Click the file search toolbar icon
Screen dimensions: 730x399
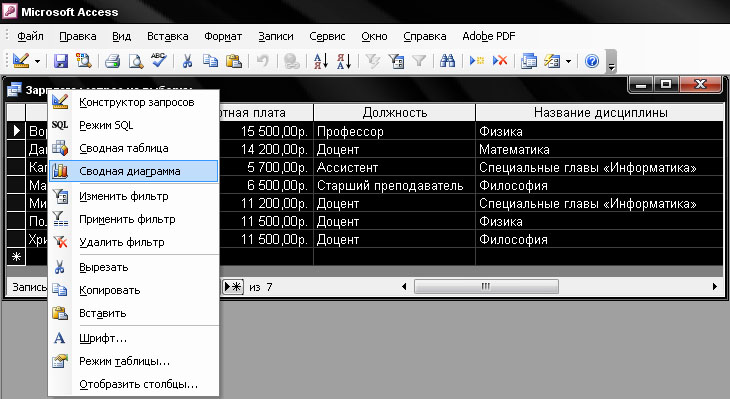[84, 61]
